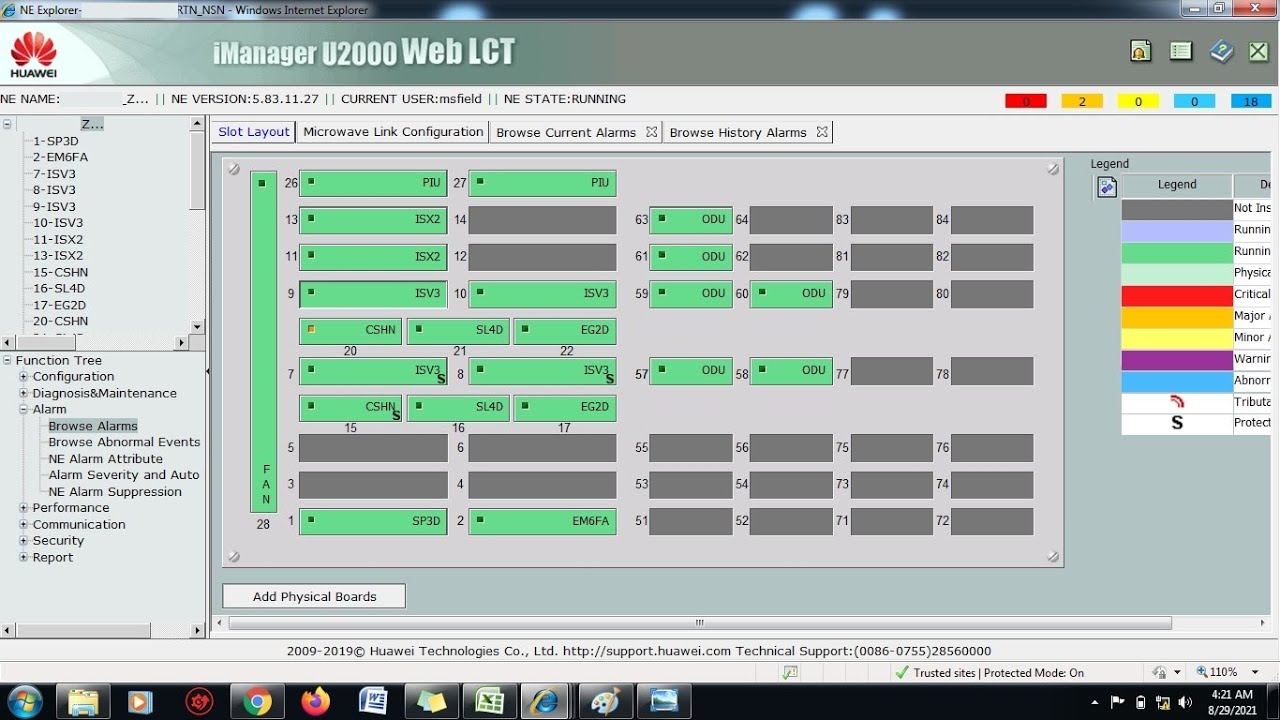Launch Firefox from the taskbar

coord(315,702)
